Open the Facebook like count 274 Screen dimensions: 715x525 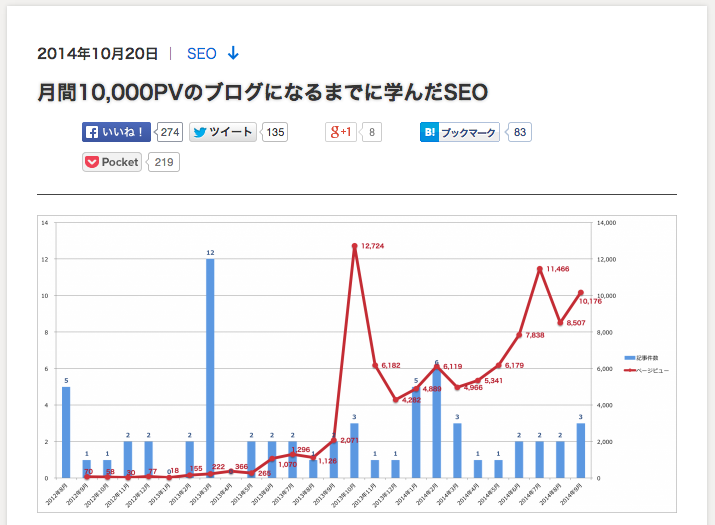[170, 132]
